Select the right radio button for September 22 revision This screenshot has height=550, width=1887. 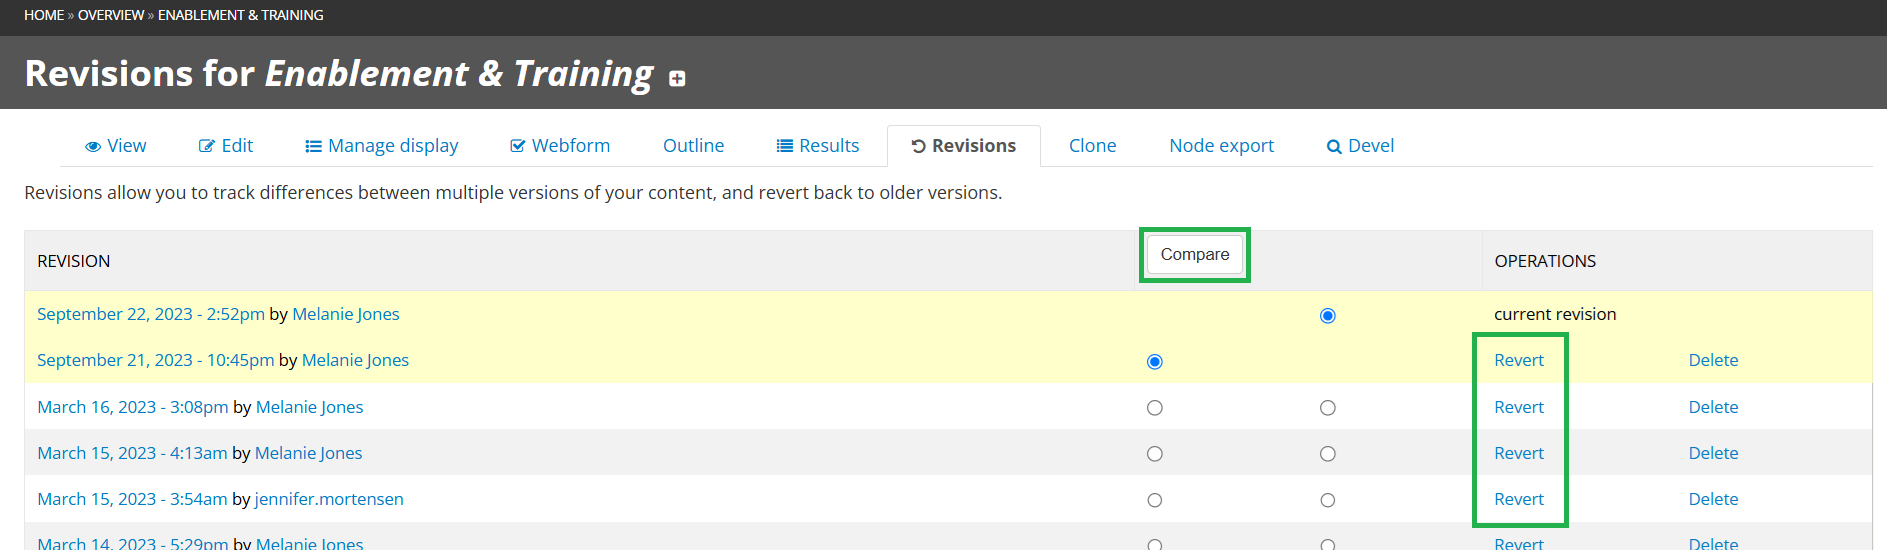tap(1328, 316)
